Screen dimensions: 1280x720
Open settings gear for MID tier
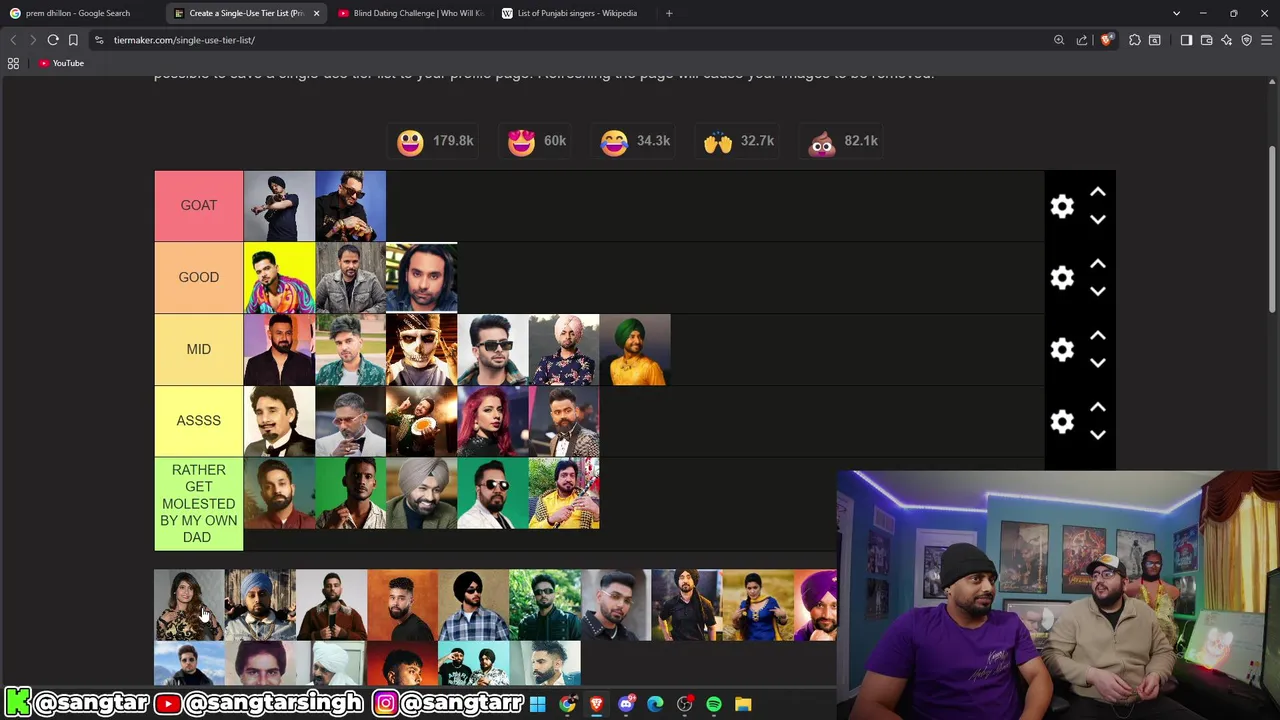pyautogui.click(x=1062, y=350)
